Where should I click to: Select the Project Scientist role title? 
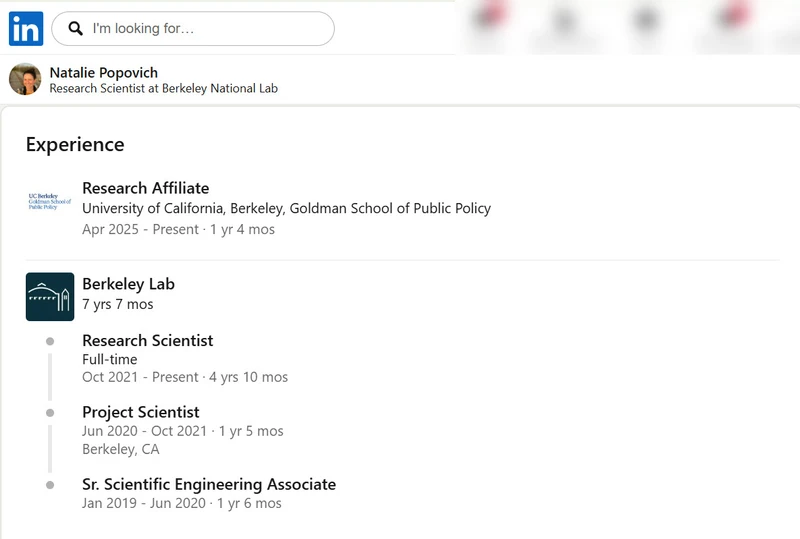(x=141, y=412)
